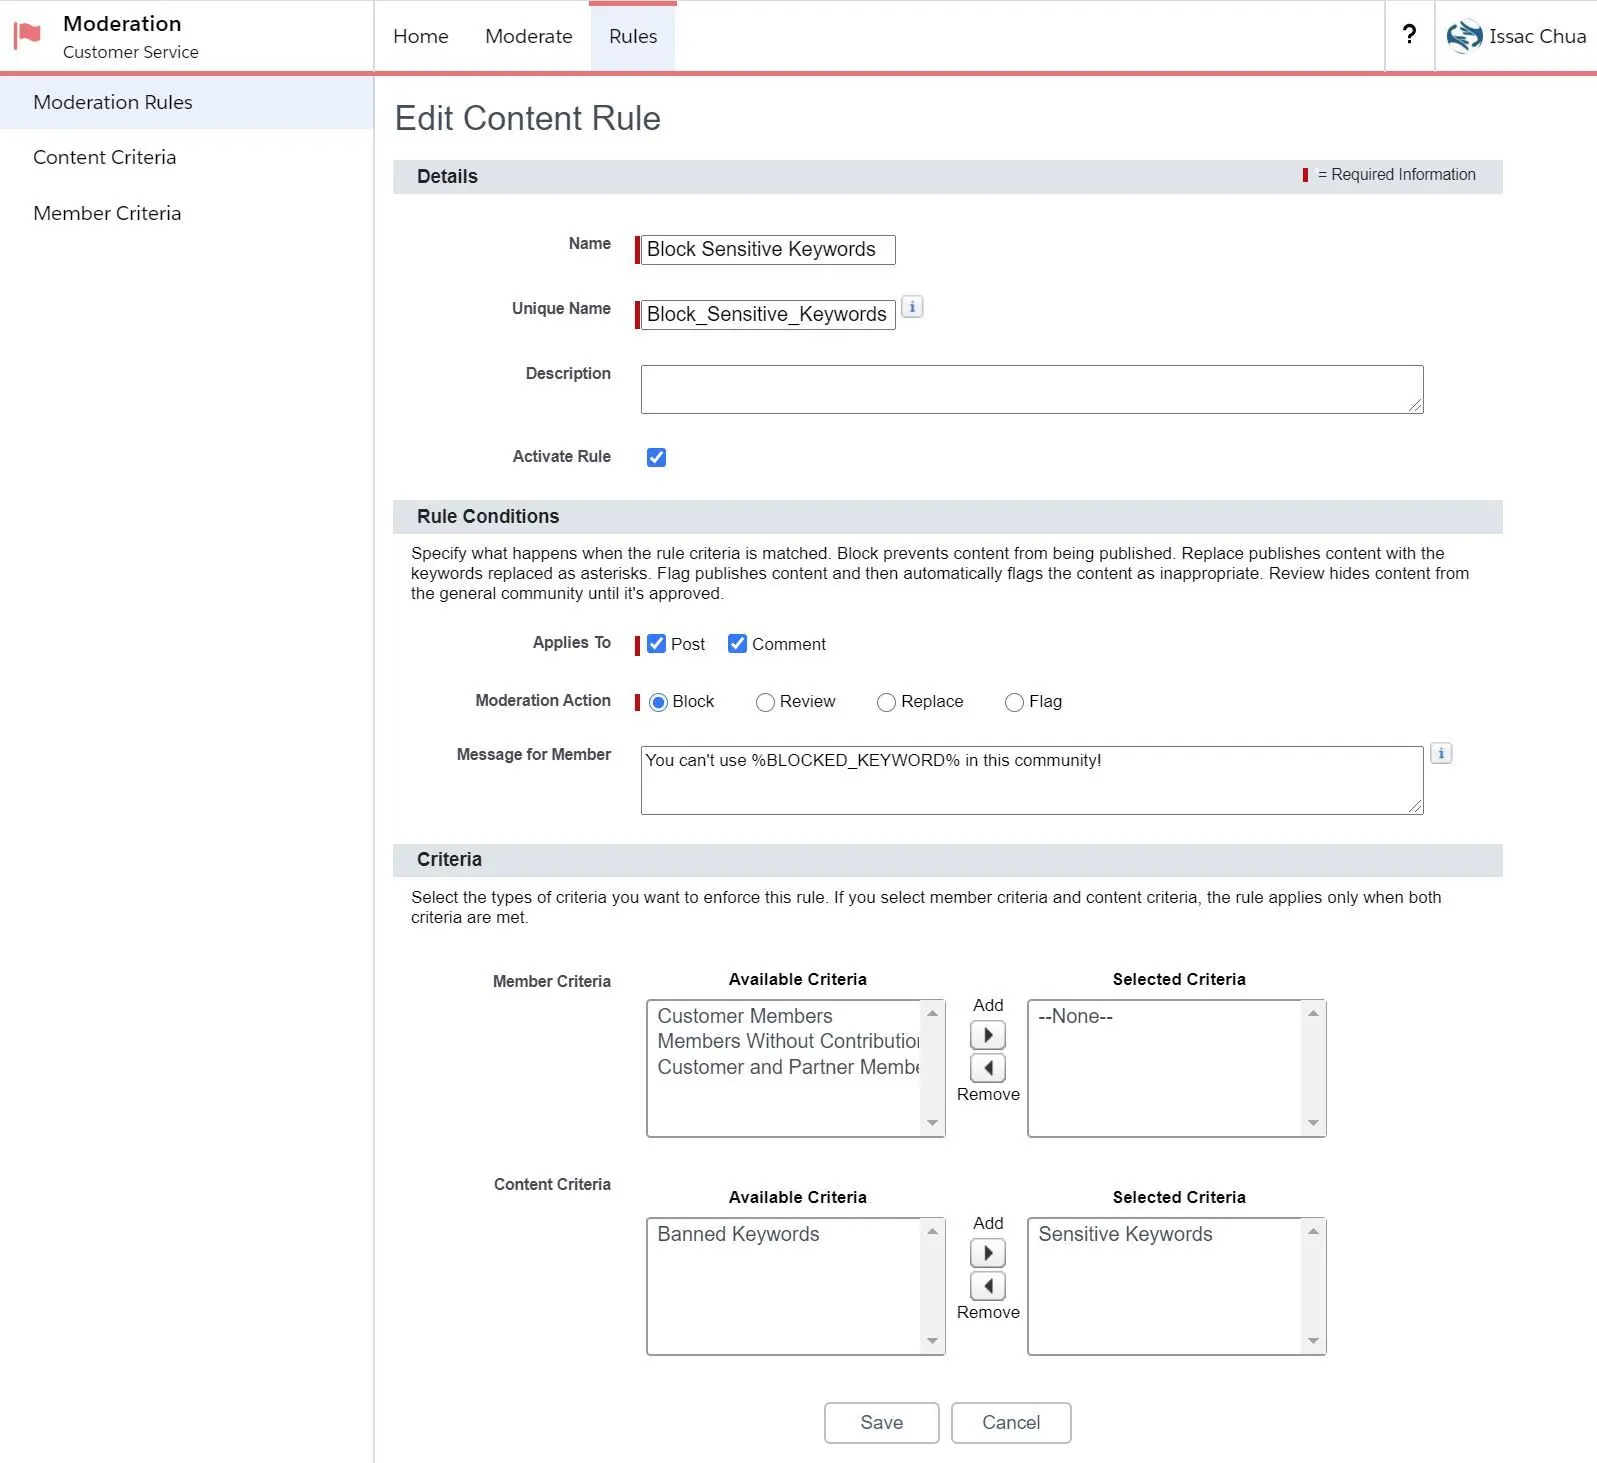This screenshot has width=1597, height=1463.
Task: Click scroll down arrow of Banned Keywords list
Action: click(x=932, y=1341)
